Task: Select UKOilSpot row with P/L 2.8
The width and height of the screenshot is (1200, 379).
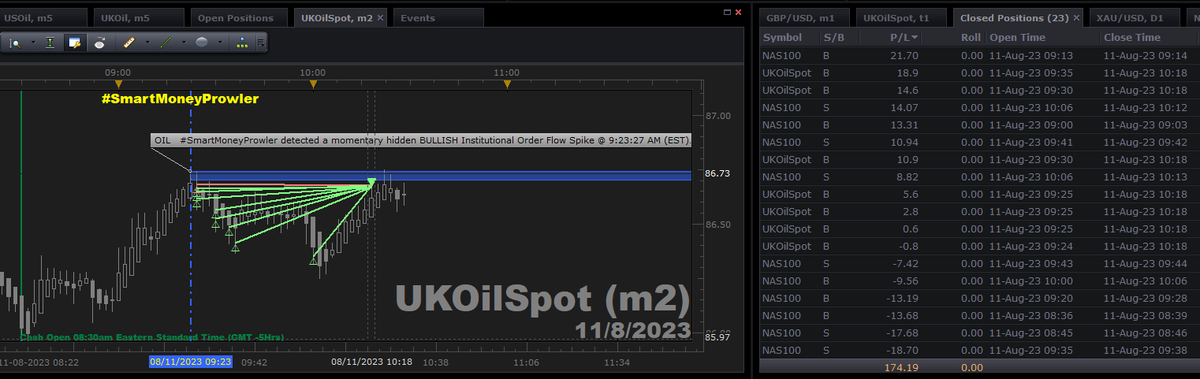Action: click(979, 212)
